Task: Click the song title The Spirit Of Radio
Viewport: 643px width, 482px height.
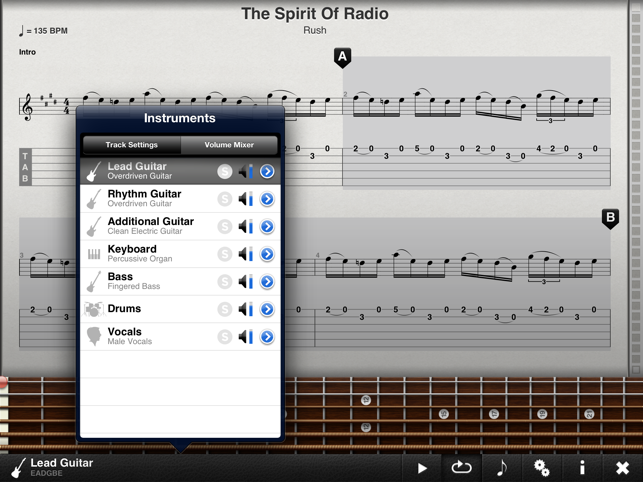Action: pos(315,14)
